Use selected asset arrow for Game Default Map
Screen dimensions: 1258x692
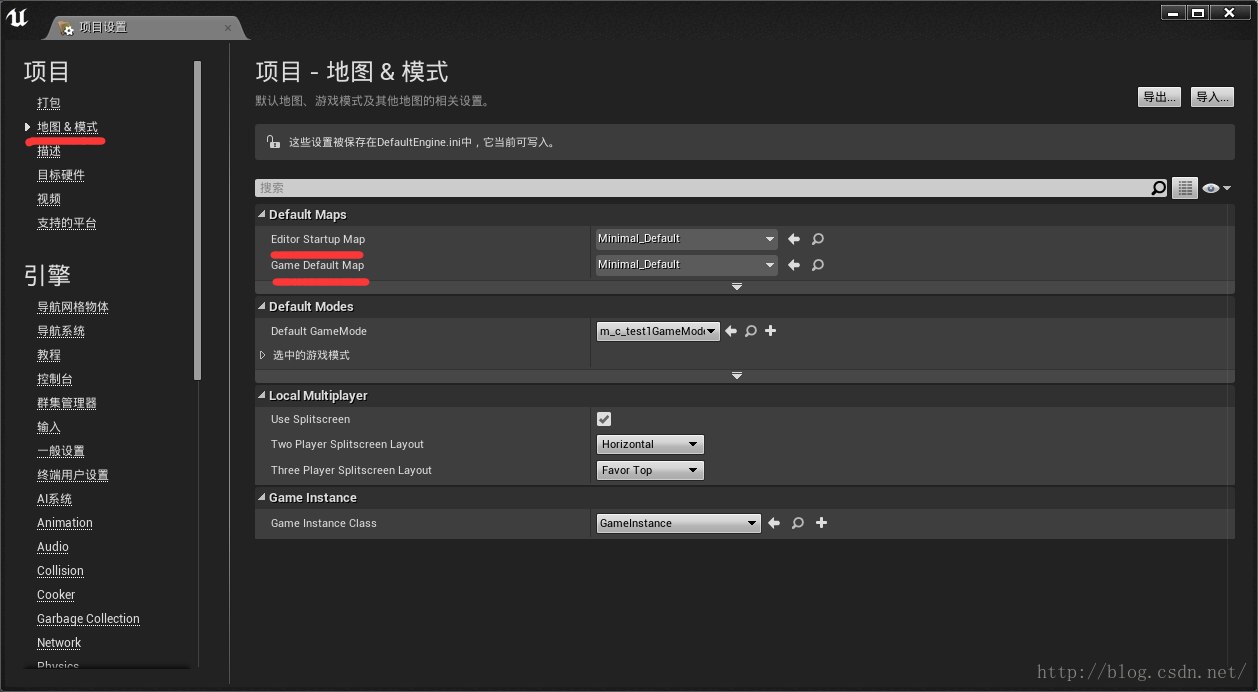[794, 265]
